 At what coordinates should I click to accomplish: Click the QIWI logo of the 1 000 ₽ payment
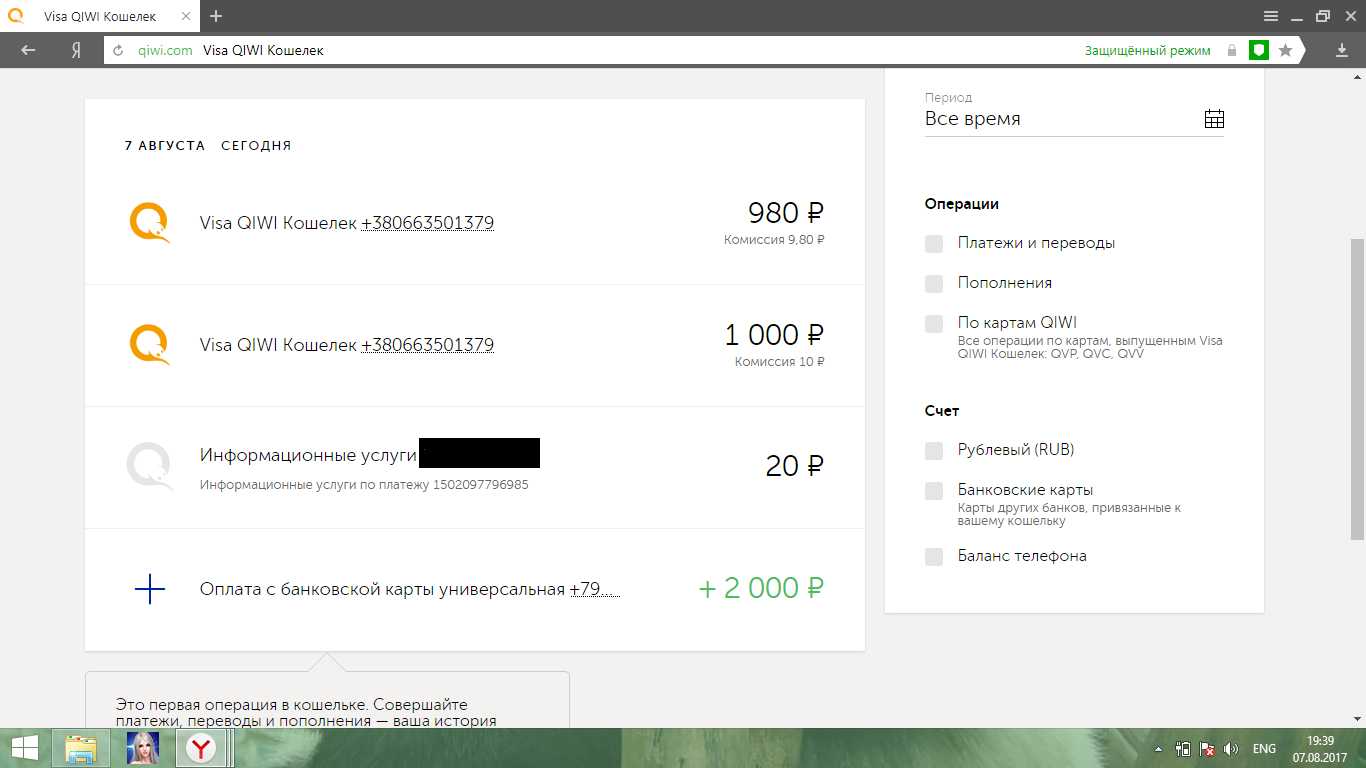click(150, 345)
